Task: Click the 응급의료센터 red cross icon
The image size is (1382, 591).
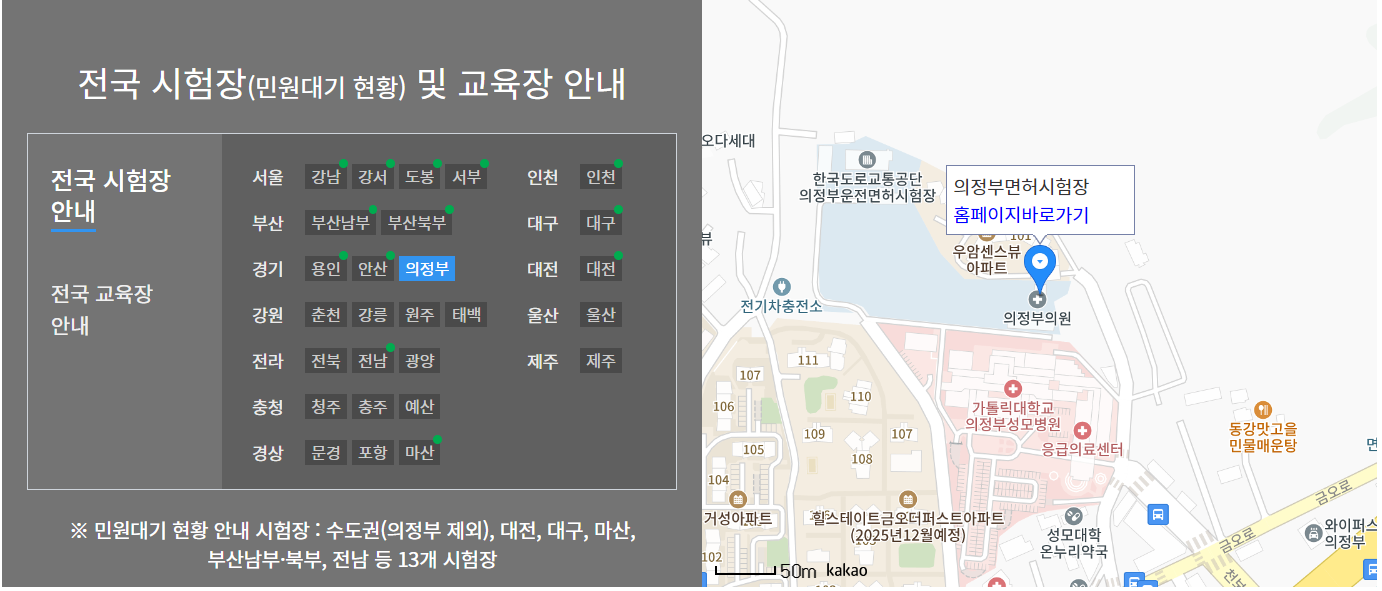Action: coord(1082,430)
